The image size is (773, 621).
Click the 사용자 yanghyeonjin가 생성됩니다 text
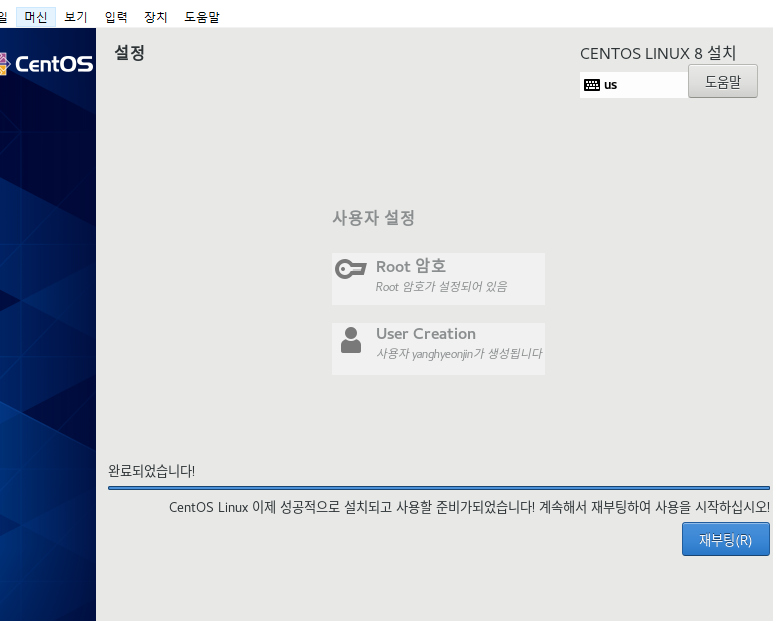(459, 354)
